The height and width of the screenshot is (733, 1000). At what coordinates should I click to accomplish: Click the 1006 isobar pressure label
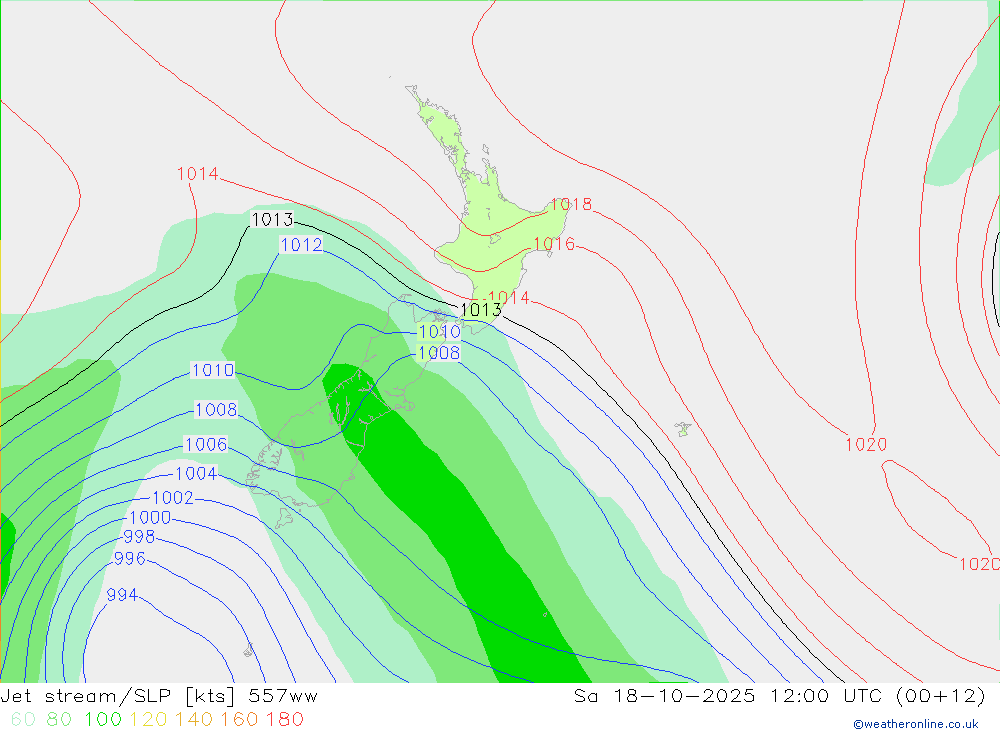(x=205, y=444)
